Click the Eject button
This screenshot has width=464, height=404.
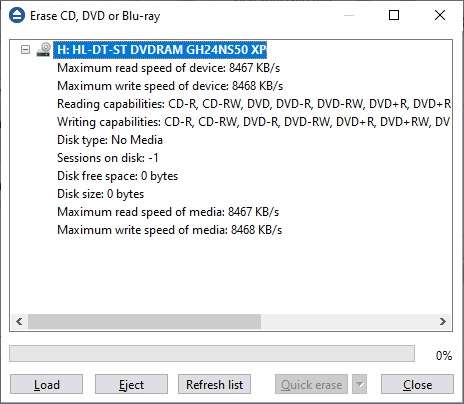click(x=131, y=384)
